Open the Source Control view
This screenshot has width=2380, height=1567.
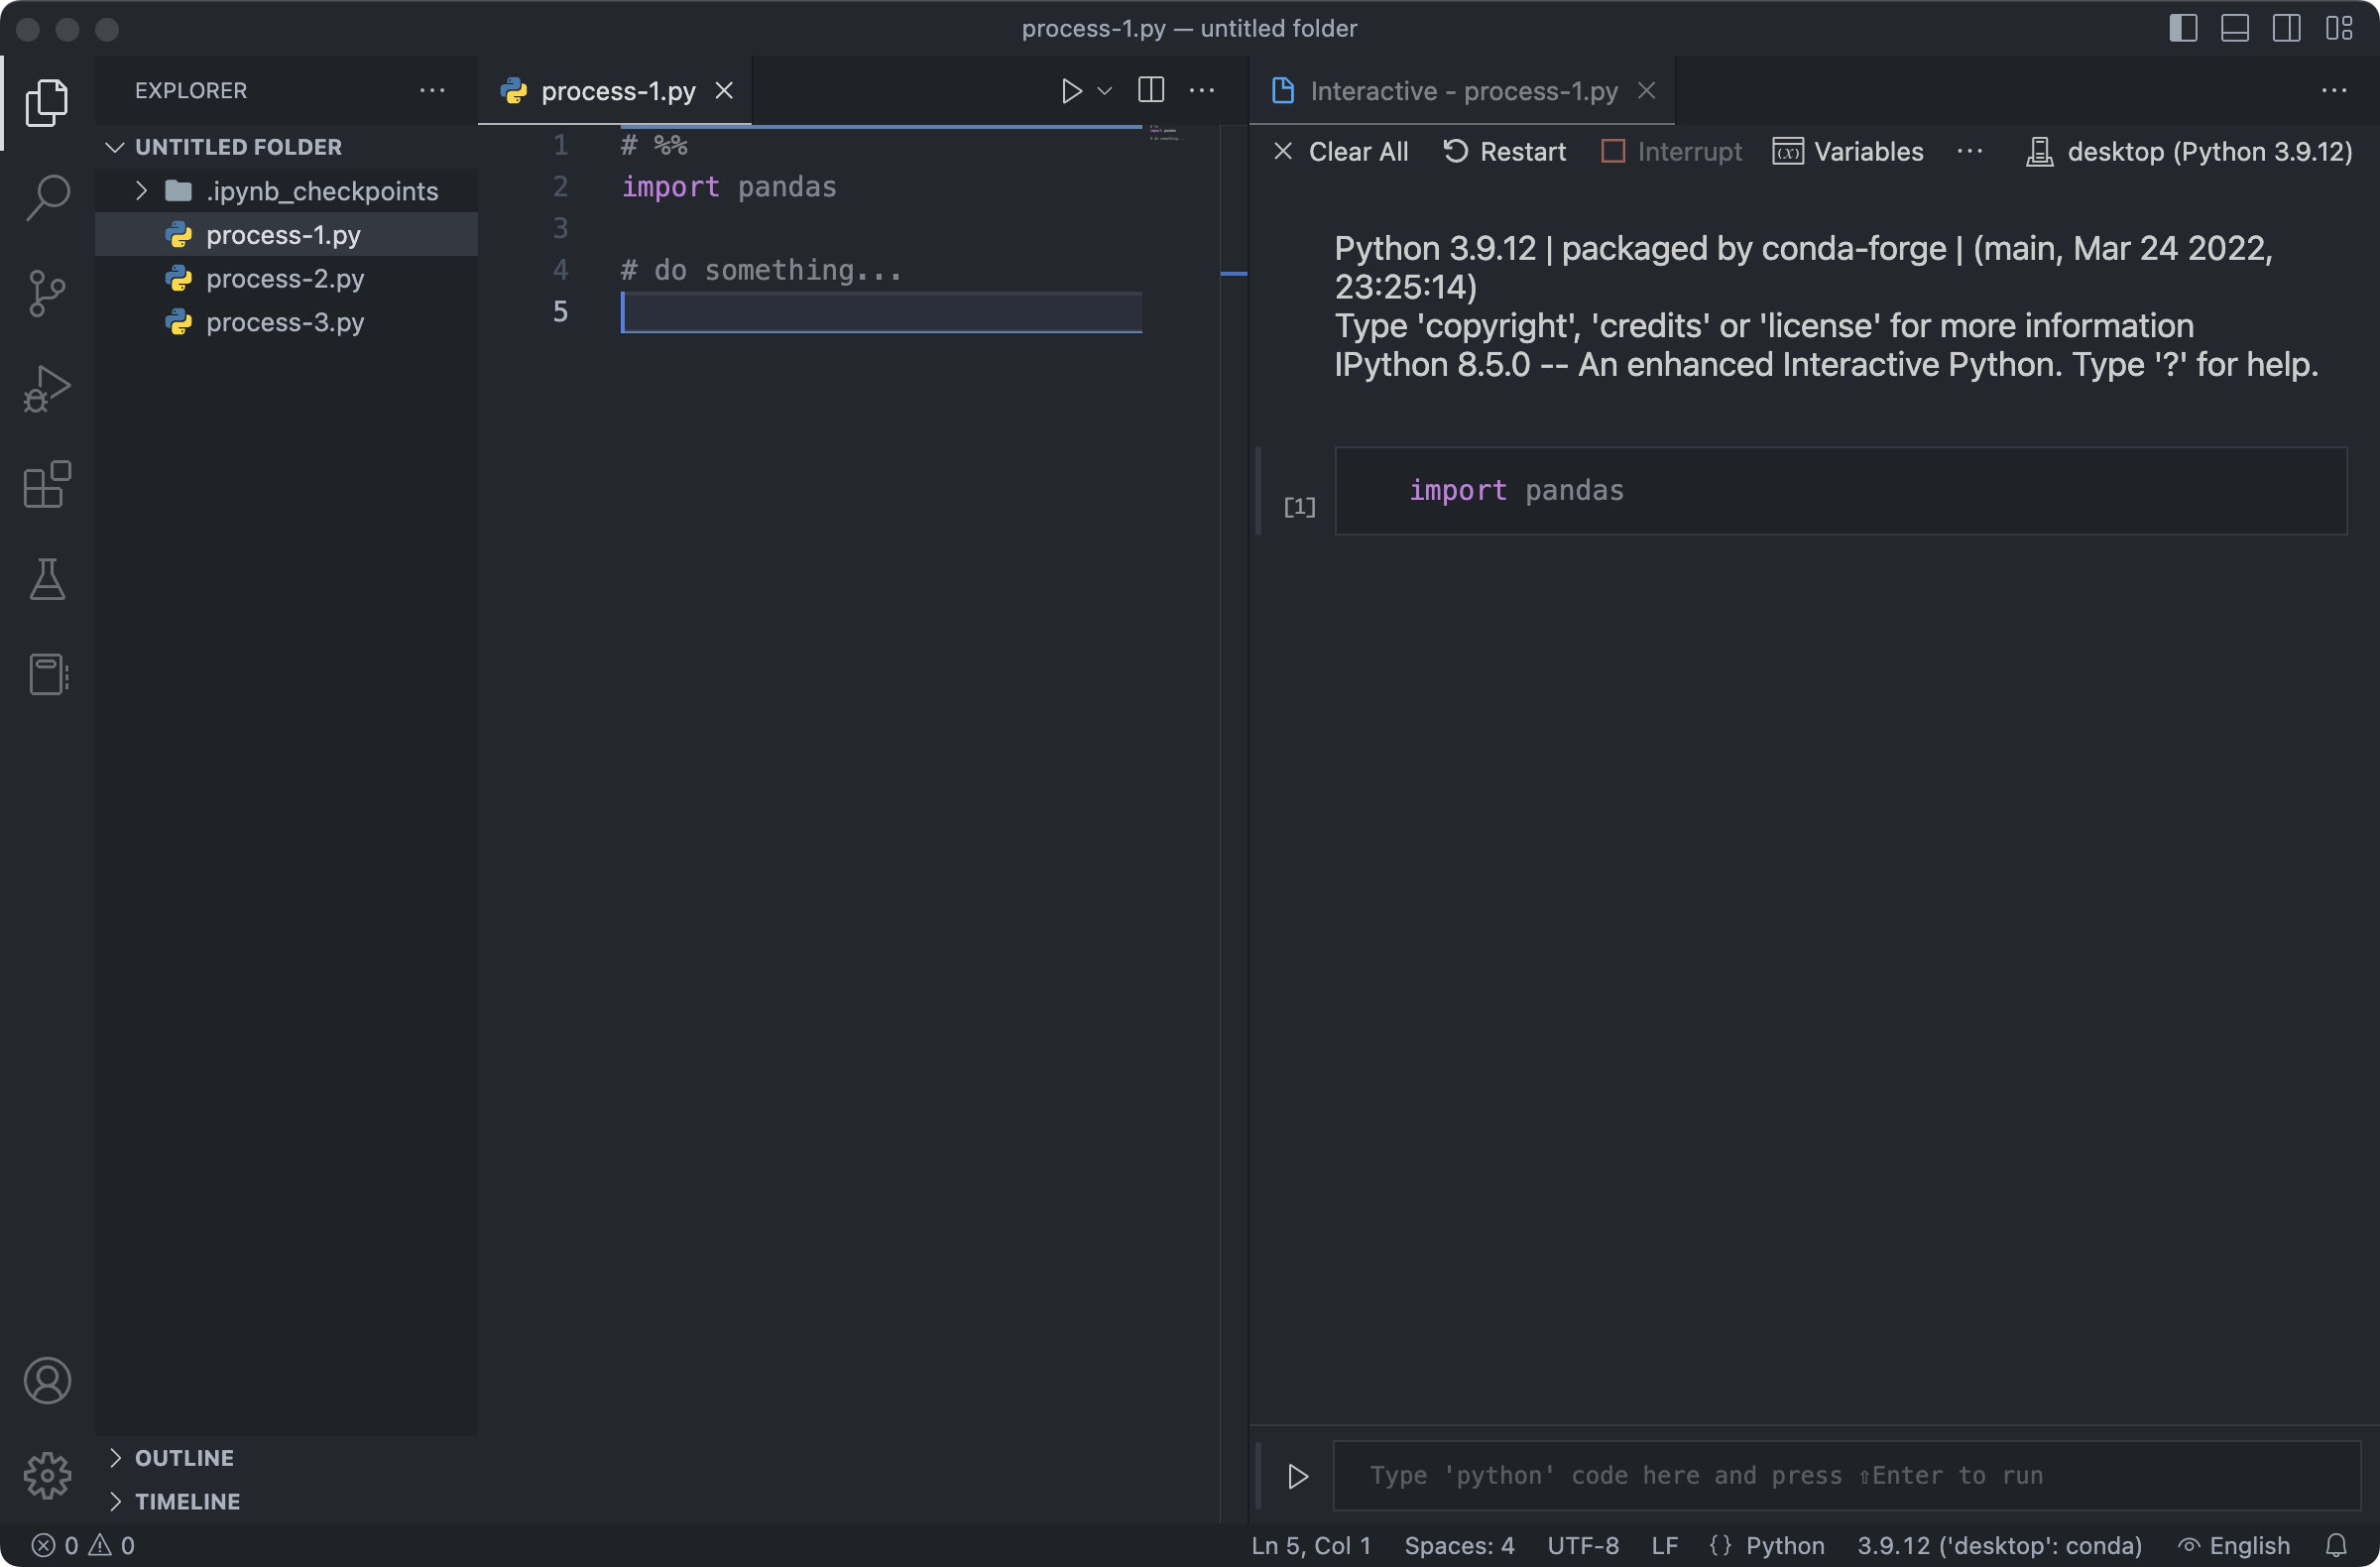(x=47, y=293)
